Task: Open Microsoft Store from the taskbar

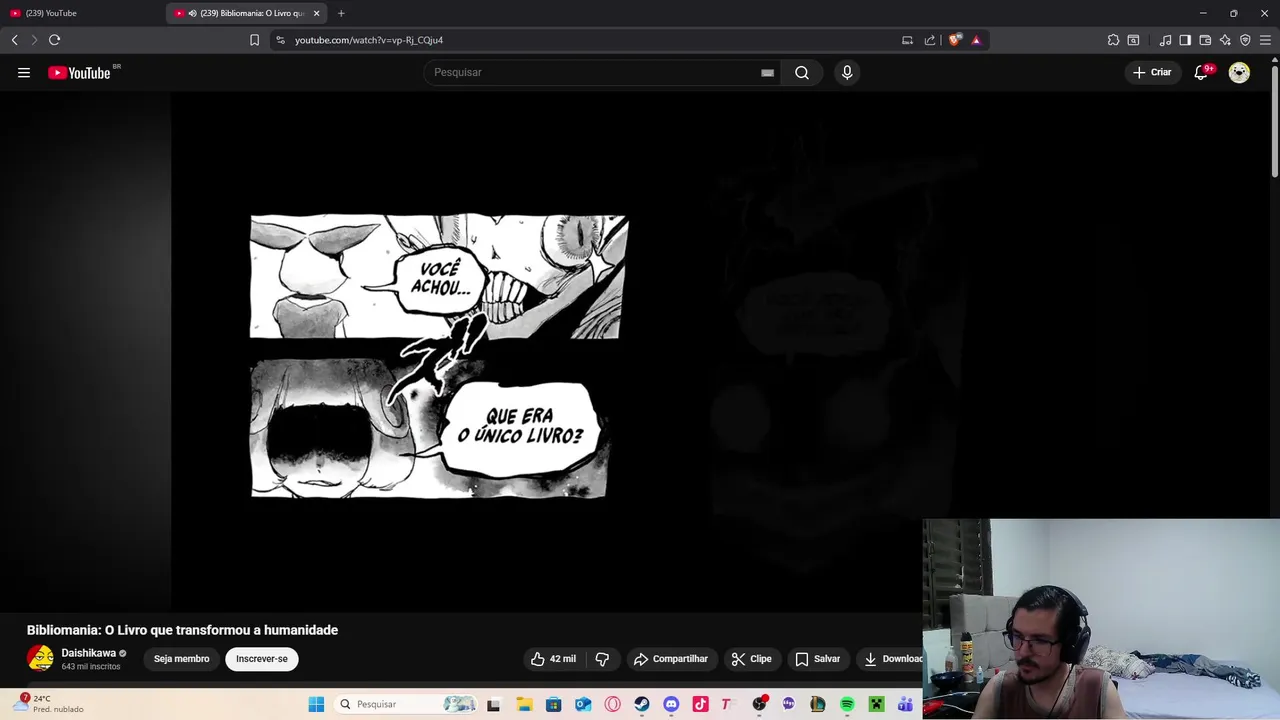Action: (x=553, y=704)
